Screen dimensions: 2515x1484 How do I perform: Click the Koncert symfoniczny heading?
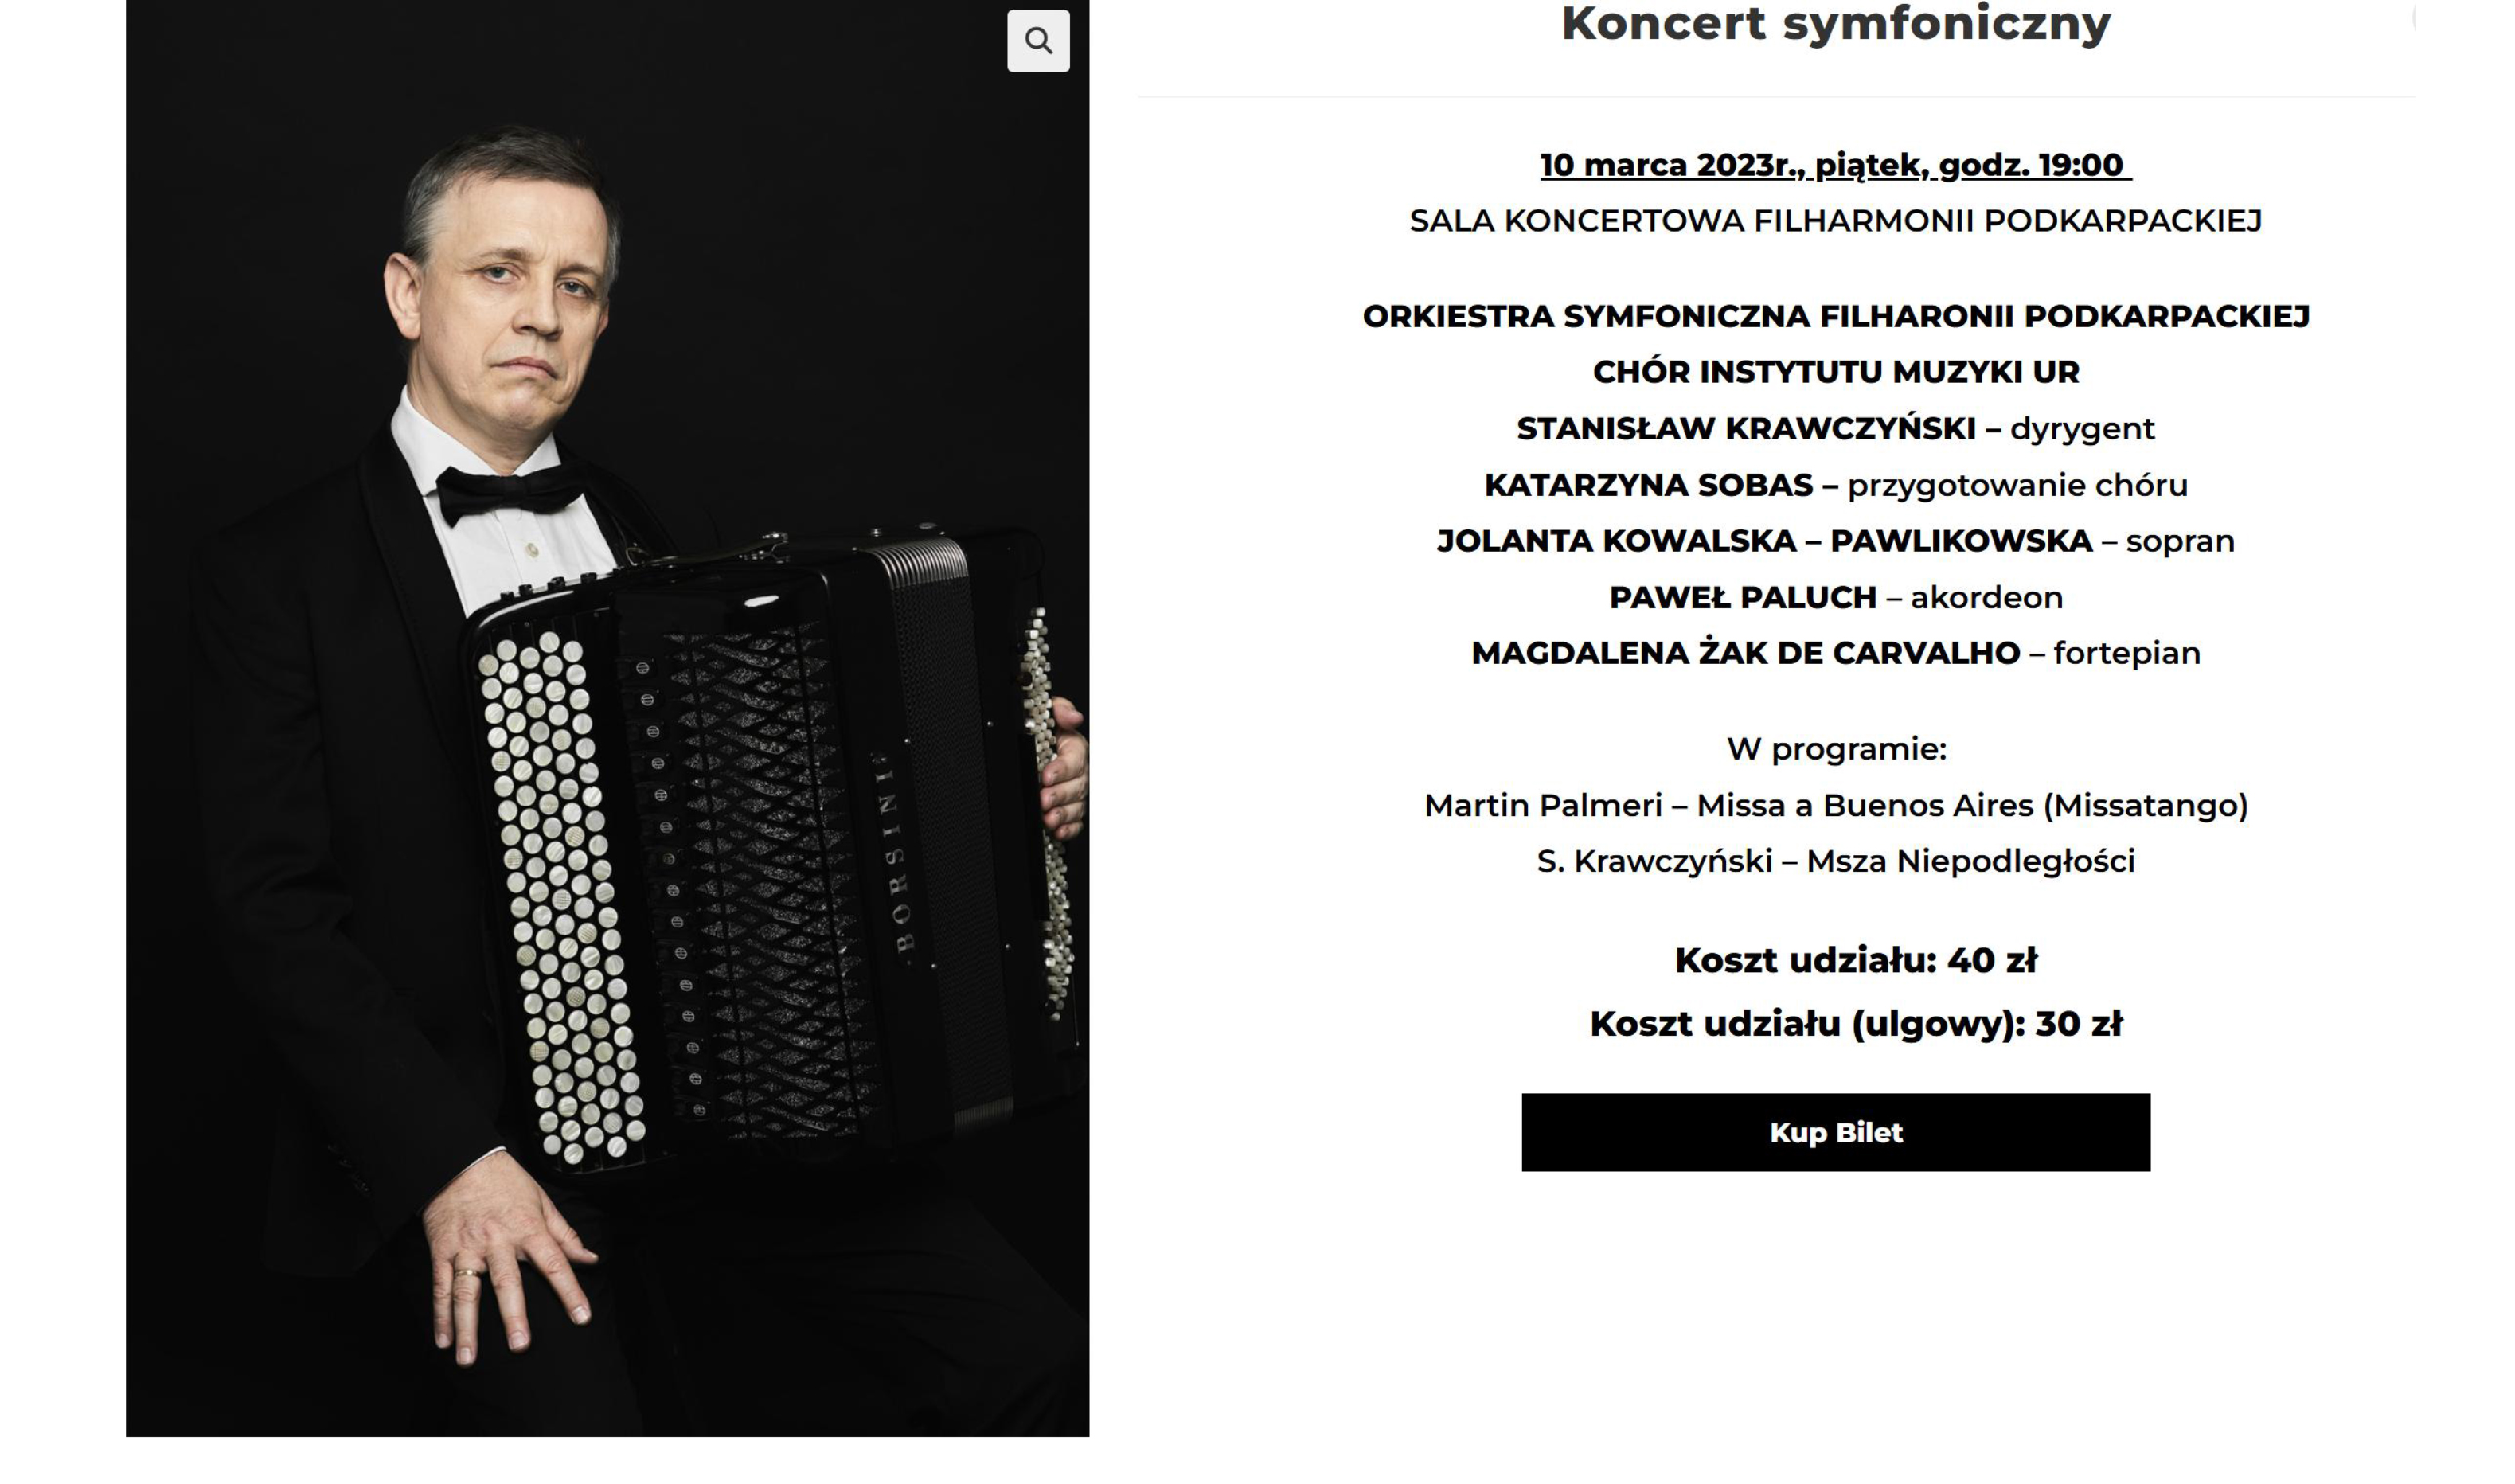(1835, 23)
